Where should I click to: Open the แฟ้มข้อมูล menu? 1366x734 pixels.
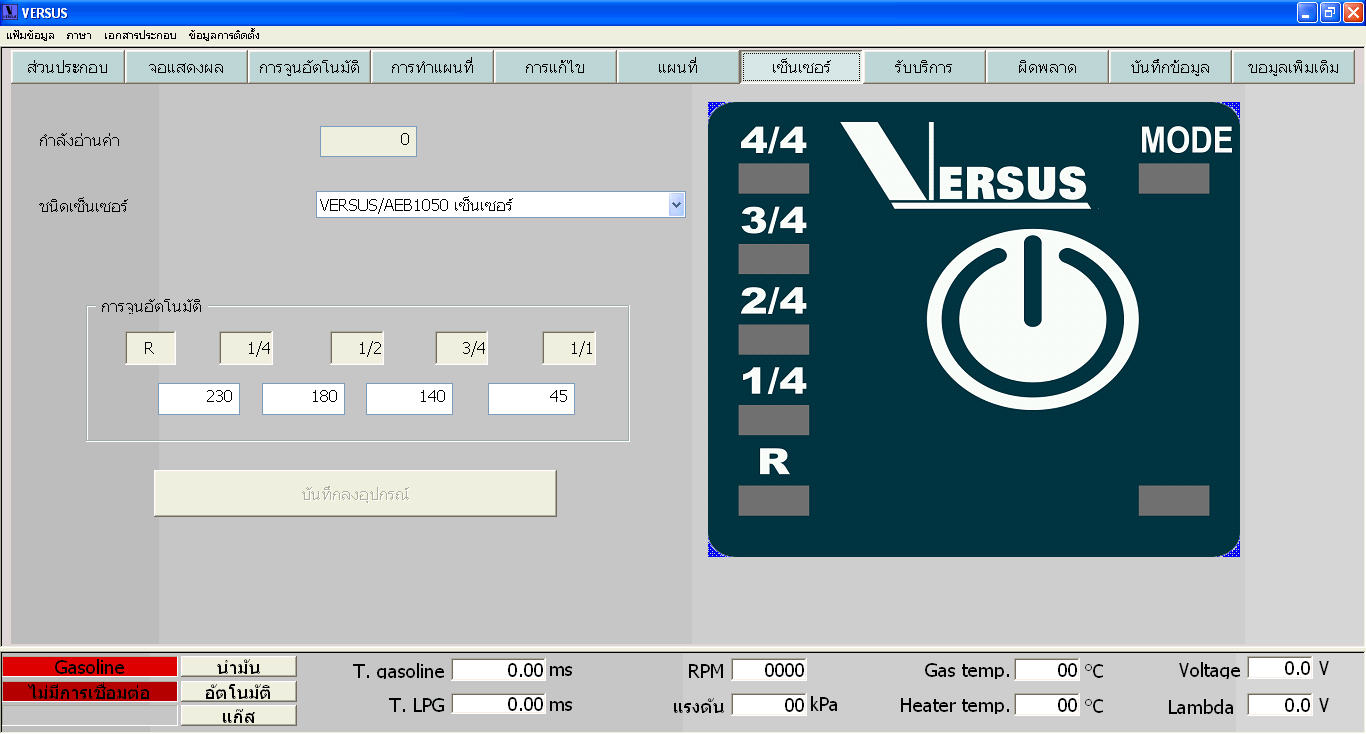(30, 35)
